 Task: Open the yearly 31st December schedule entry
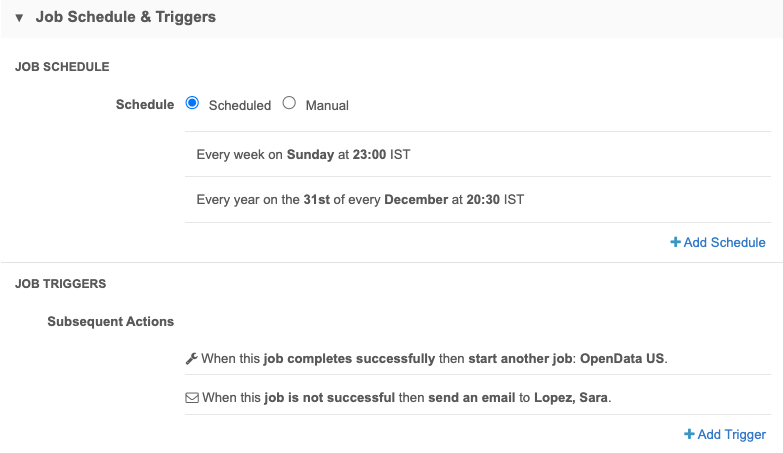(x=360, y=199)
